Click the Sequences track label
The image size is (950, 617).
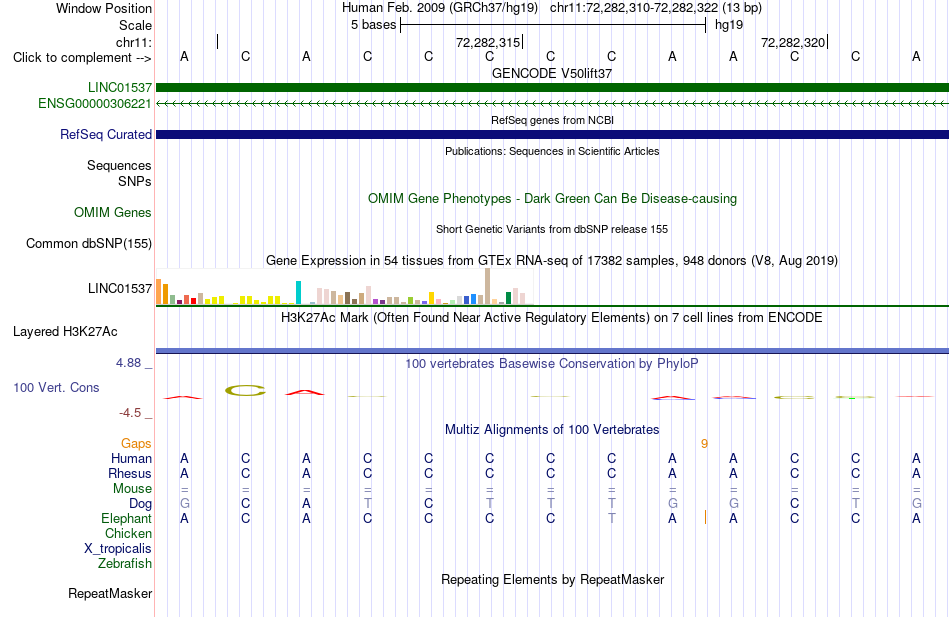coord(119,165)
